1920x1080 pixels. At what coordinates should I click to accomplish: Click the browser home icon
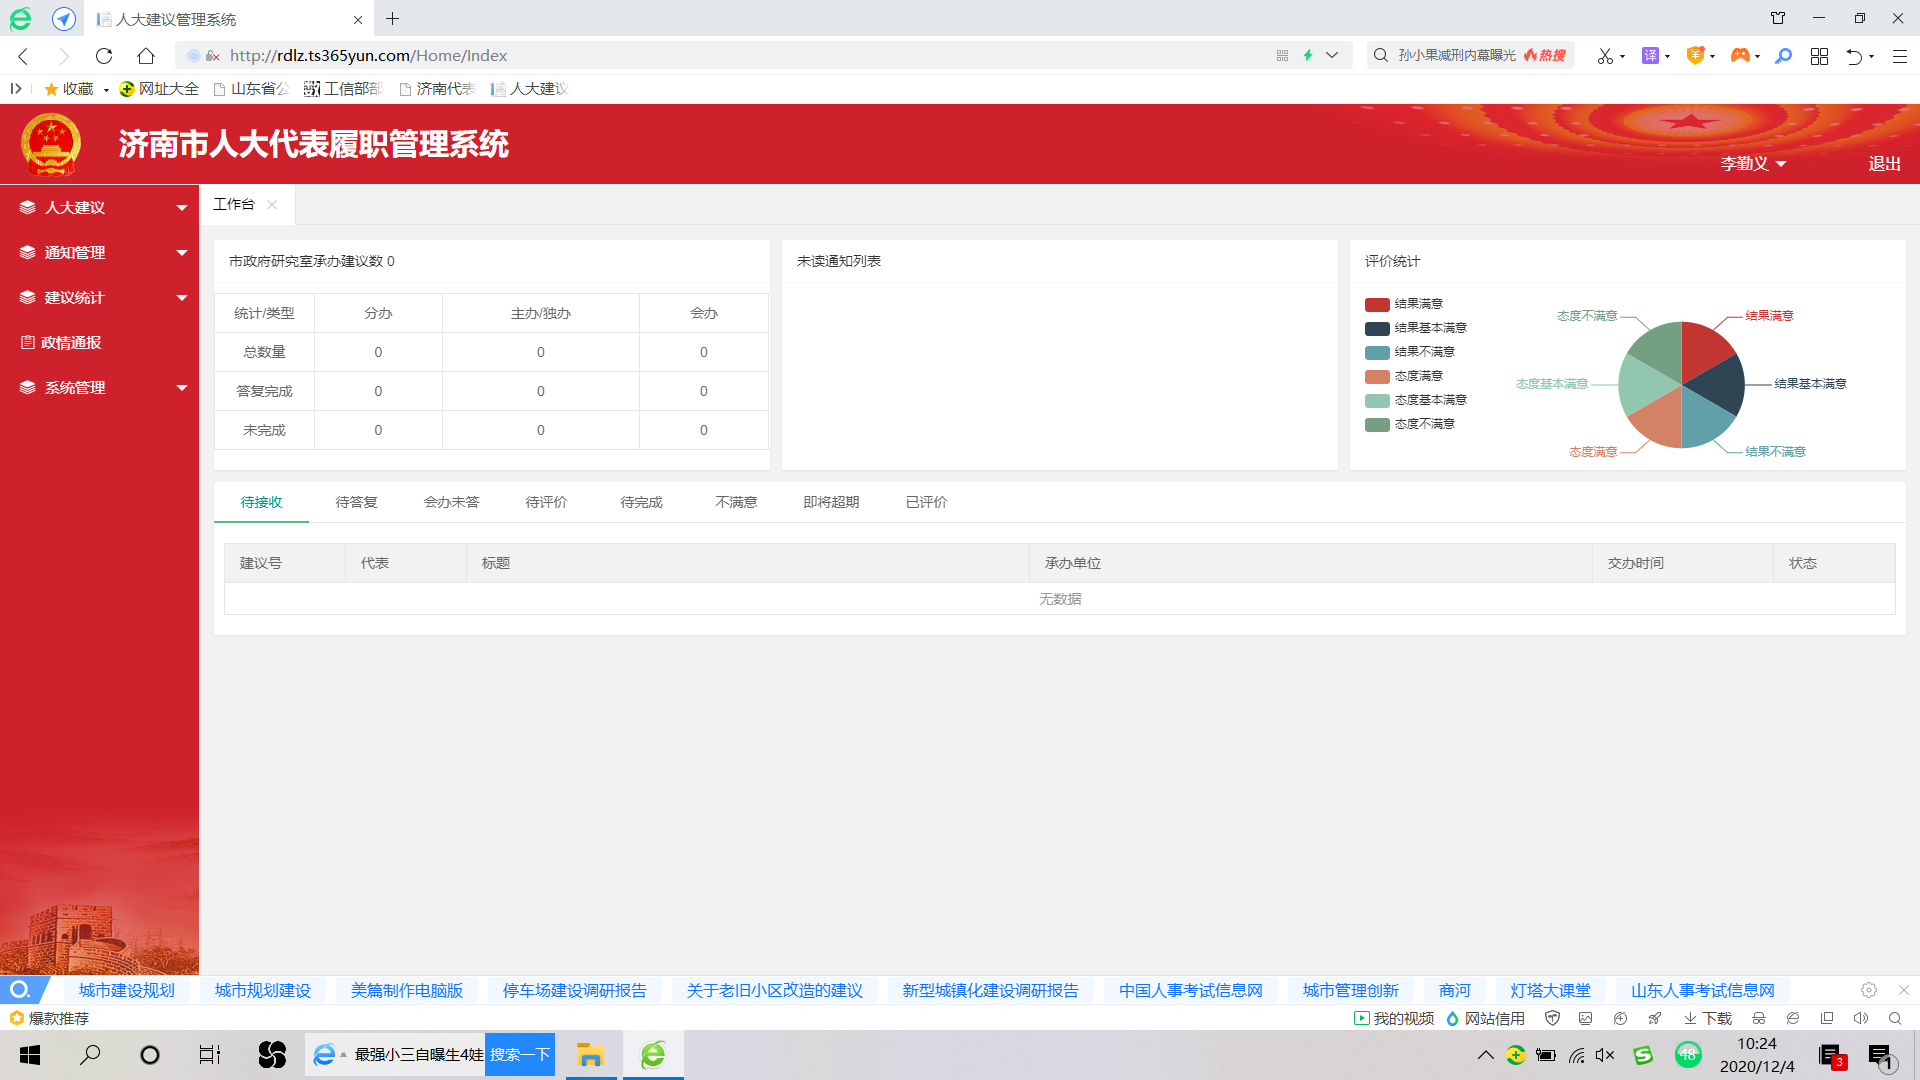146,56
